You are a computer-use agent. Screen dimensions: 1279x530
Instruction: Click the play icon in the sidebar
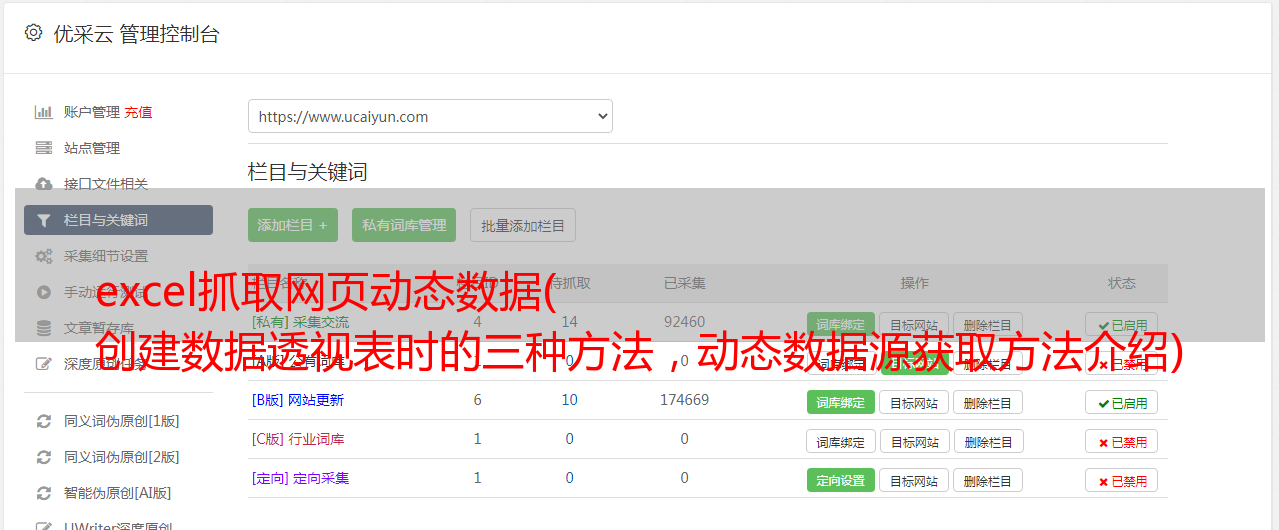pos(43,292)
